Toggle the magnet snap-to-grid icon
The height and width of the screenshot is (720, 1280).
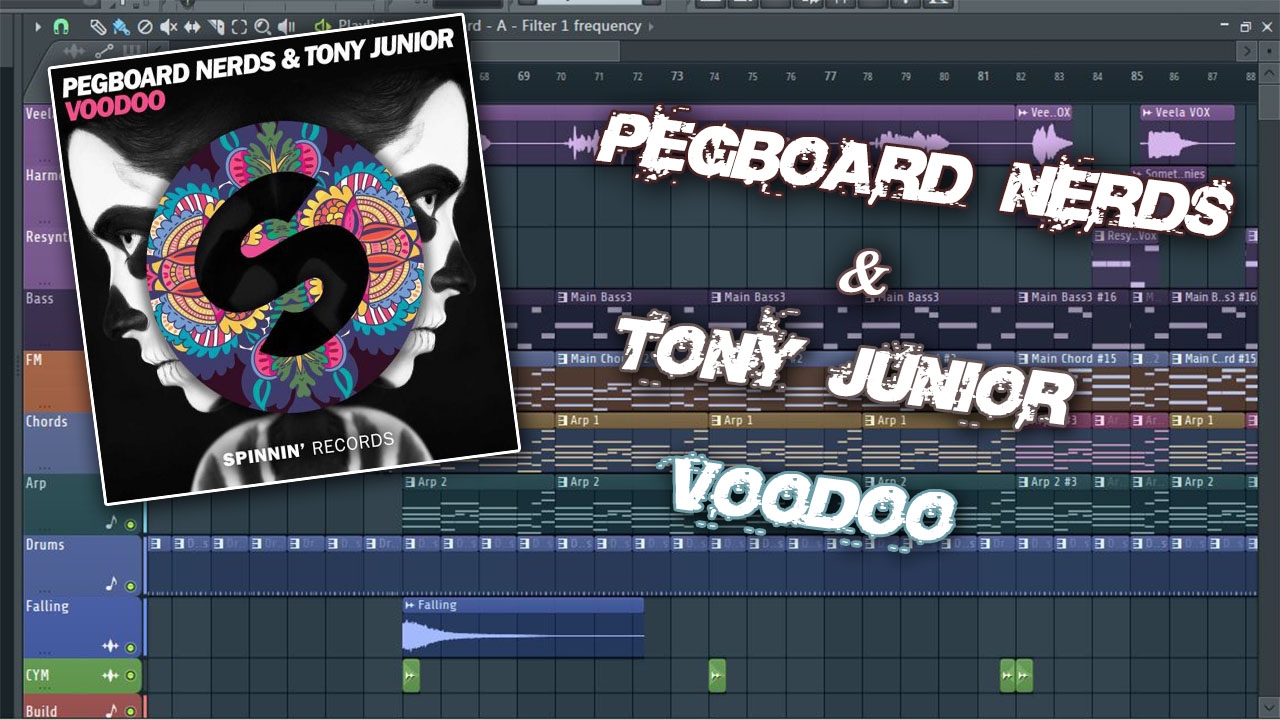pyautogui.click(x=60, y=27)
